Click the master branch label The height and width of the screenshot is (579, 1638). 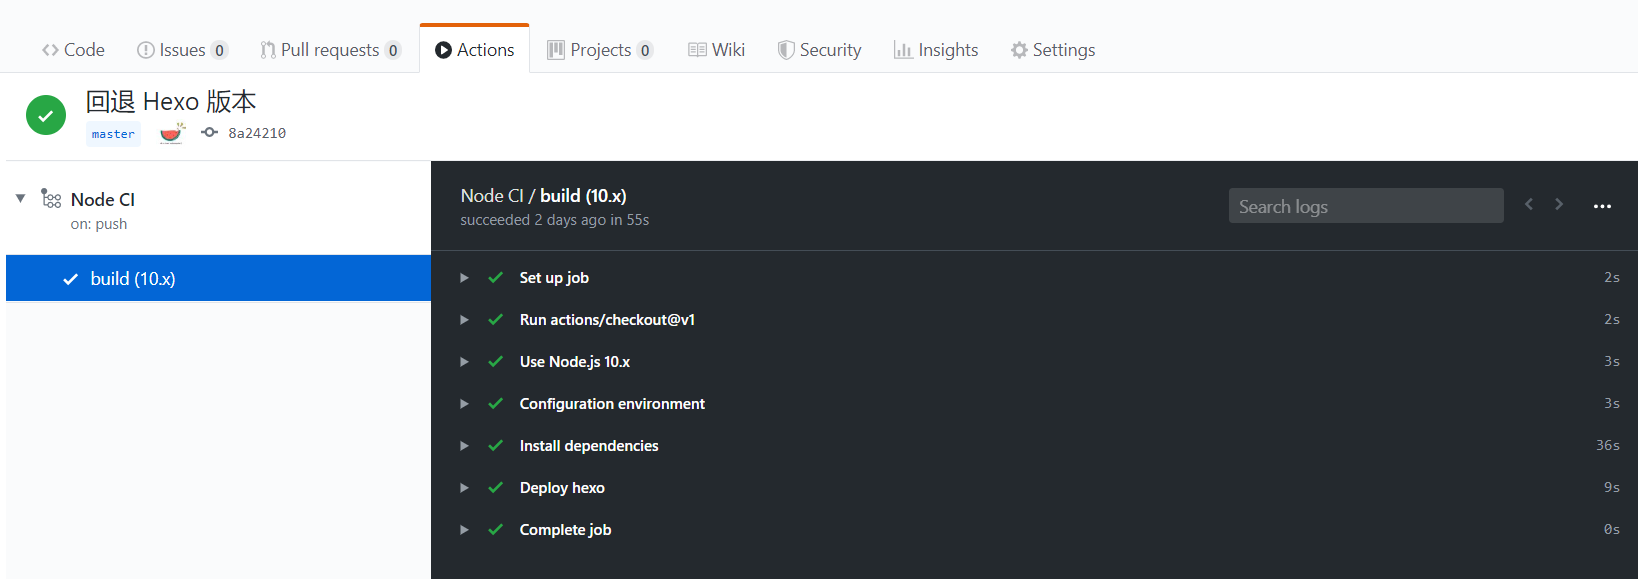click(x=113, y=134)
